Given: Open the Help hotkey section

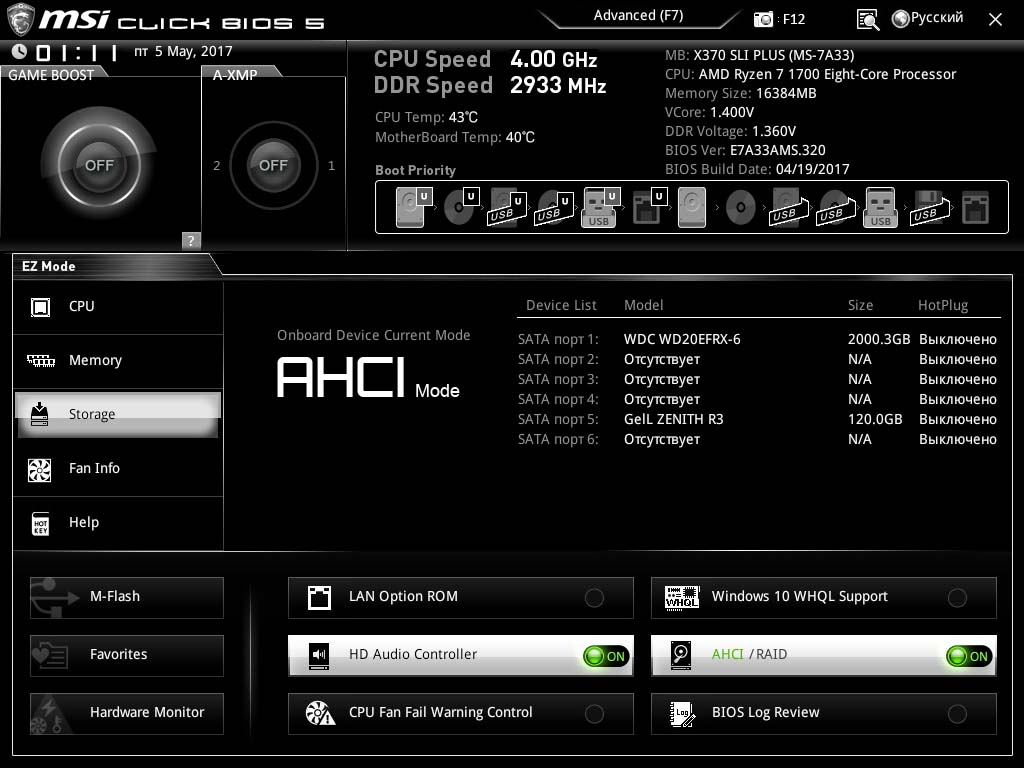Looking at the screenshot, I should (x=118, y=523).
